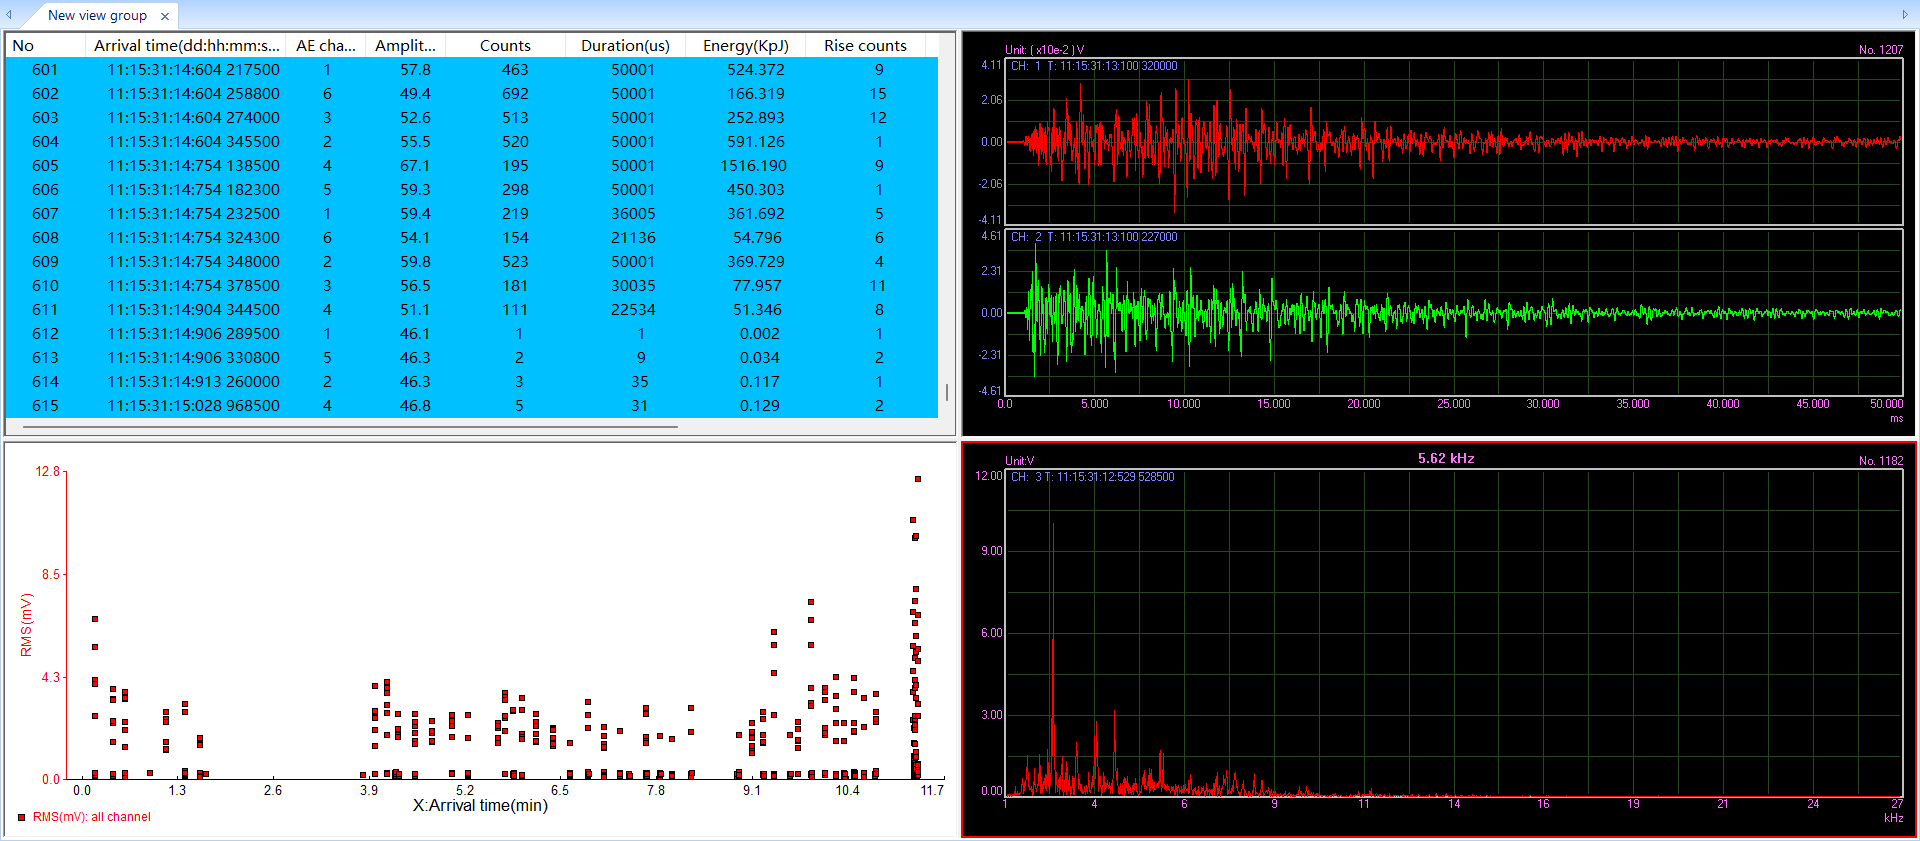The image size is (1920, 841).
Task: Click the table vertical scrollbar thumb
Action: pos(946,392)
